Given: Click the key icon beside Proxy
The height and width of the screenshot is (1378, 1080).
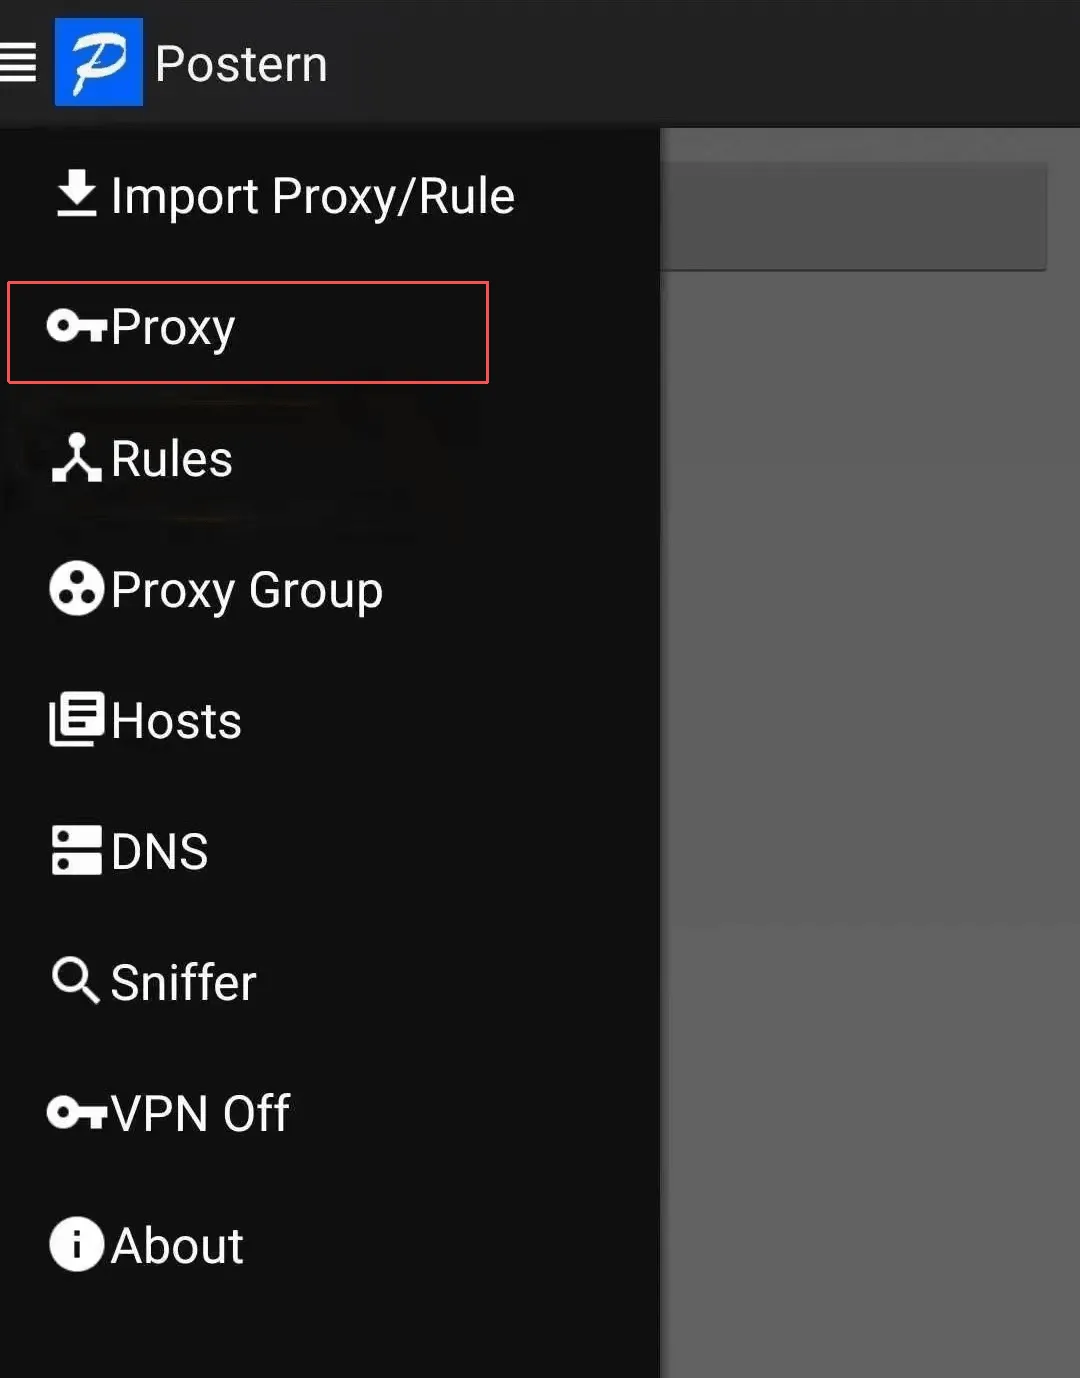Looking at the screenshot, I should point(76,327).
